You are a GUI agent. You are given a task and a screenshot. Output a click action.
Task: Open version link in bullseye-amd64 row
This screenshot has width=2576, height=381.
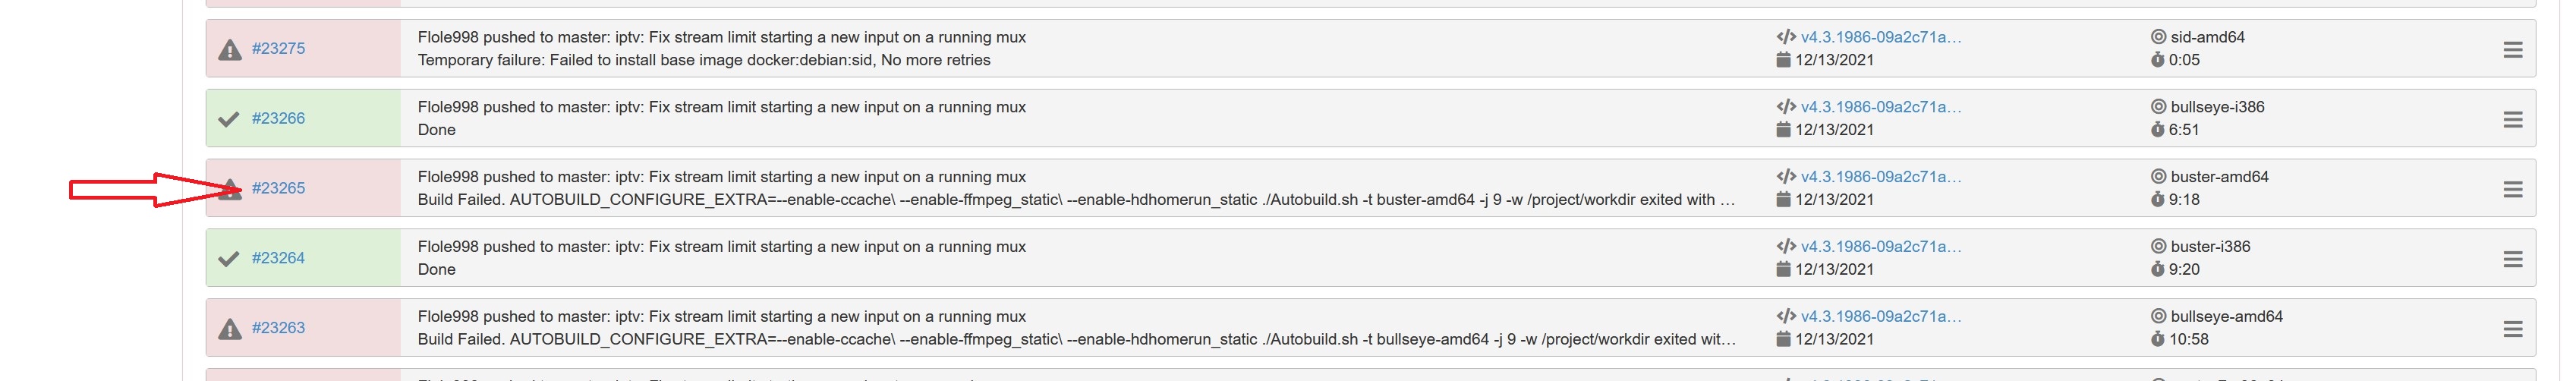(x=1880, y=317)
